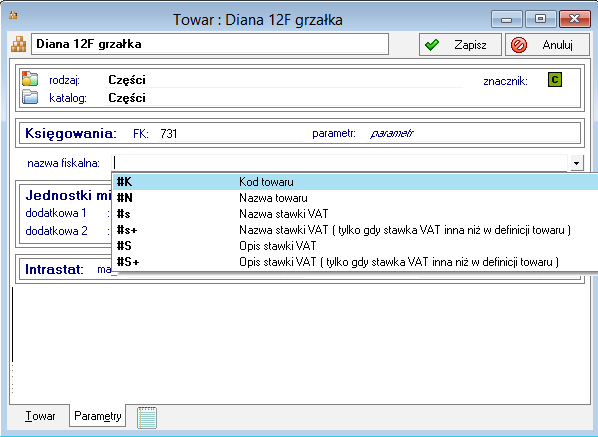Choose #S+ Opis stawki VAT conditional option
This screenshot has height=437, width=598.
(x=355, y=262)
